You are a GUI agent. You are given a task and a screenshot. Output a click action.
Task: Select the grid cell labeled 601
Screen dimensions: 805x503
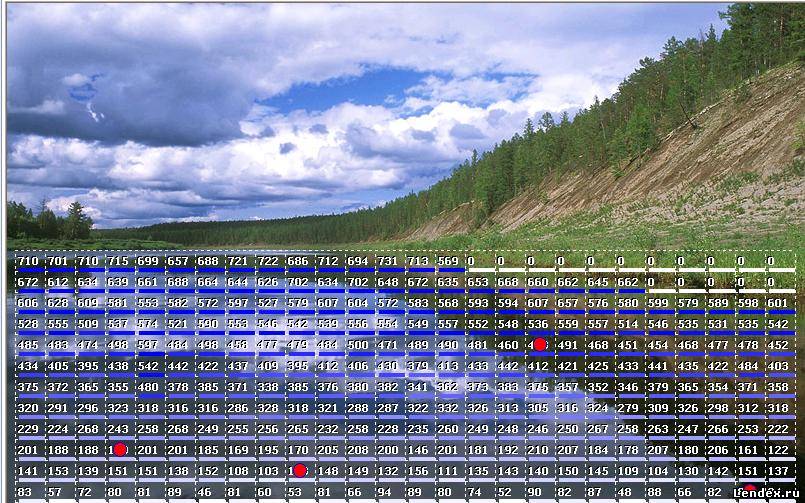click(x=777, y=303)
